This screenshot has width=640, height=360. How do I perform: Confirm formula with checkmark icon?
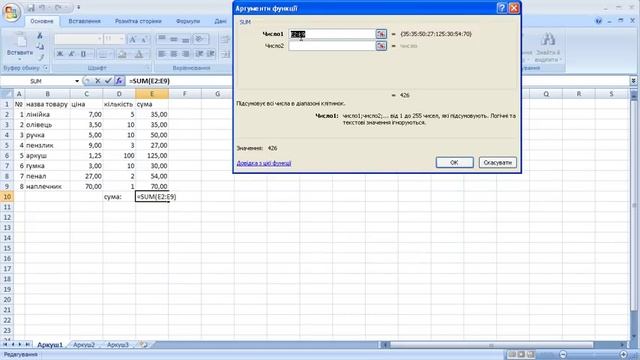point(108,81)
